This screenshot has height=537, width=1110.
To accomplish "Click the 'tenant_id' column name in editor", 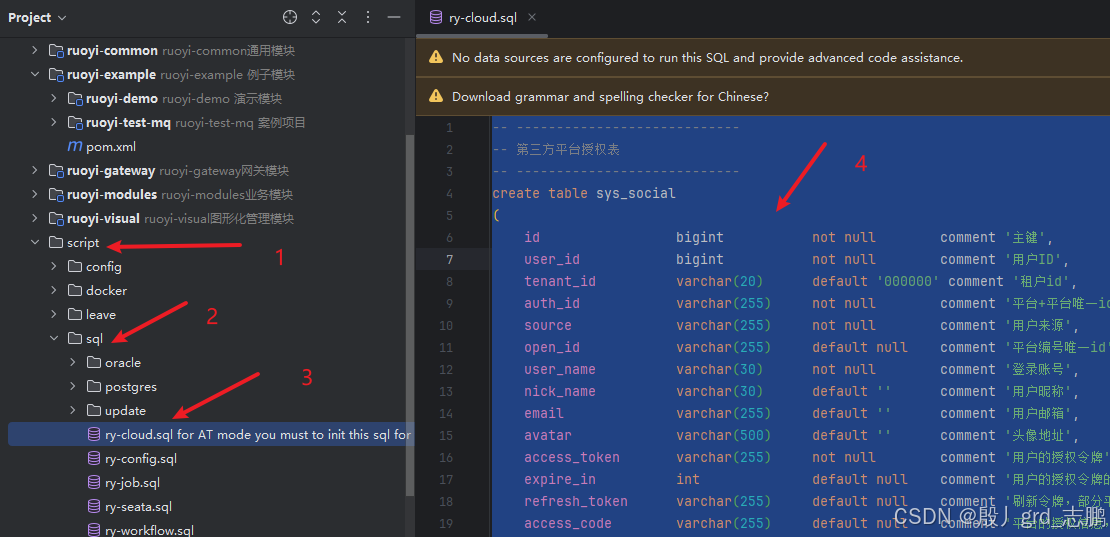I will point(560,282).
